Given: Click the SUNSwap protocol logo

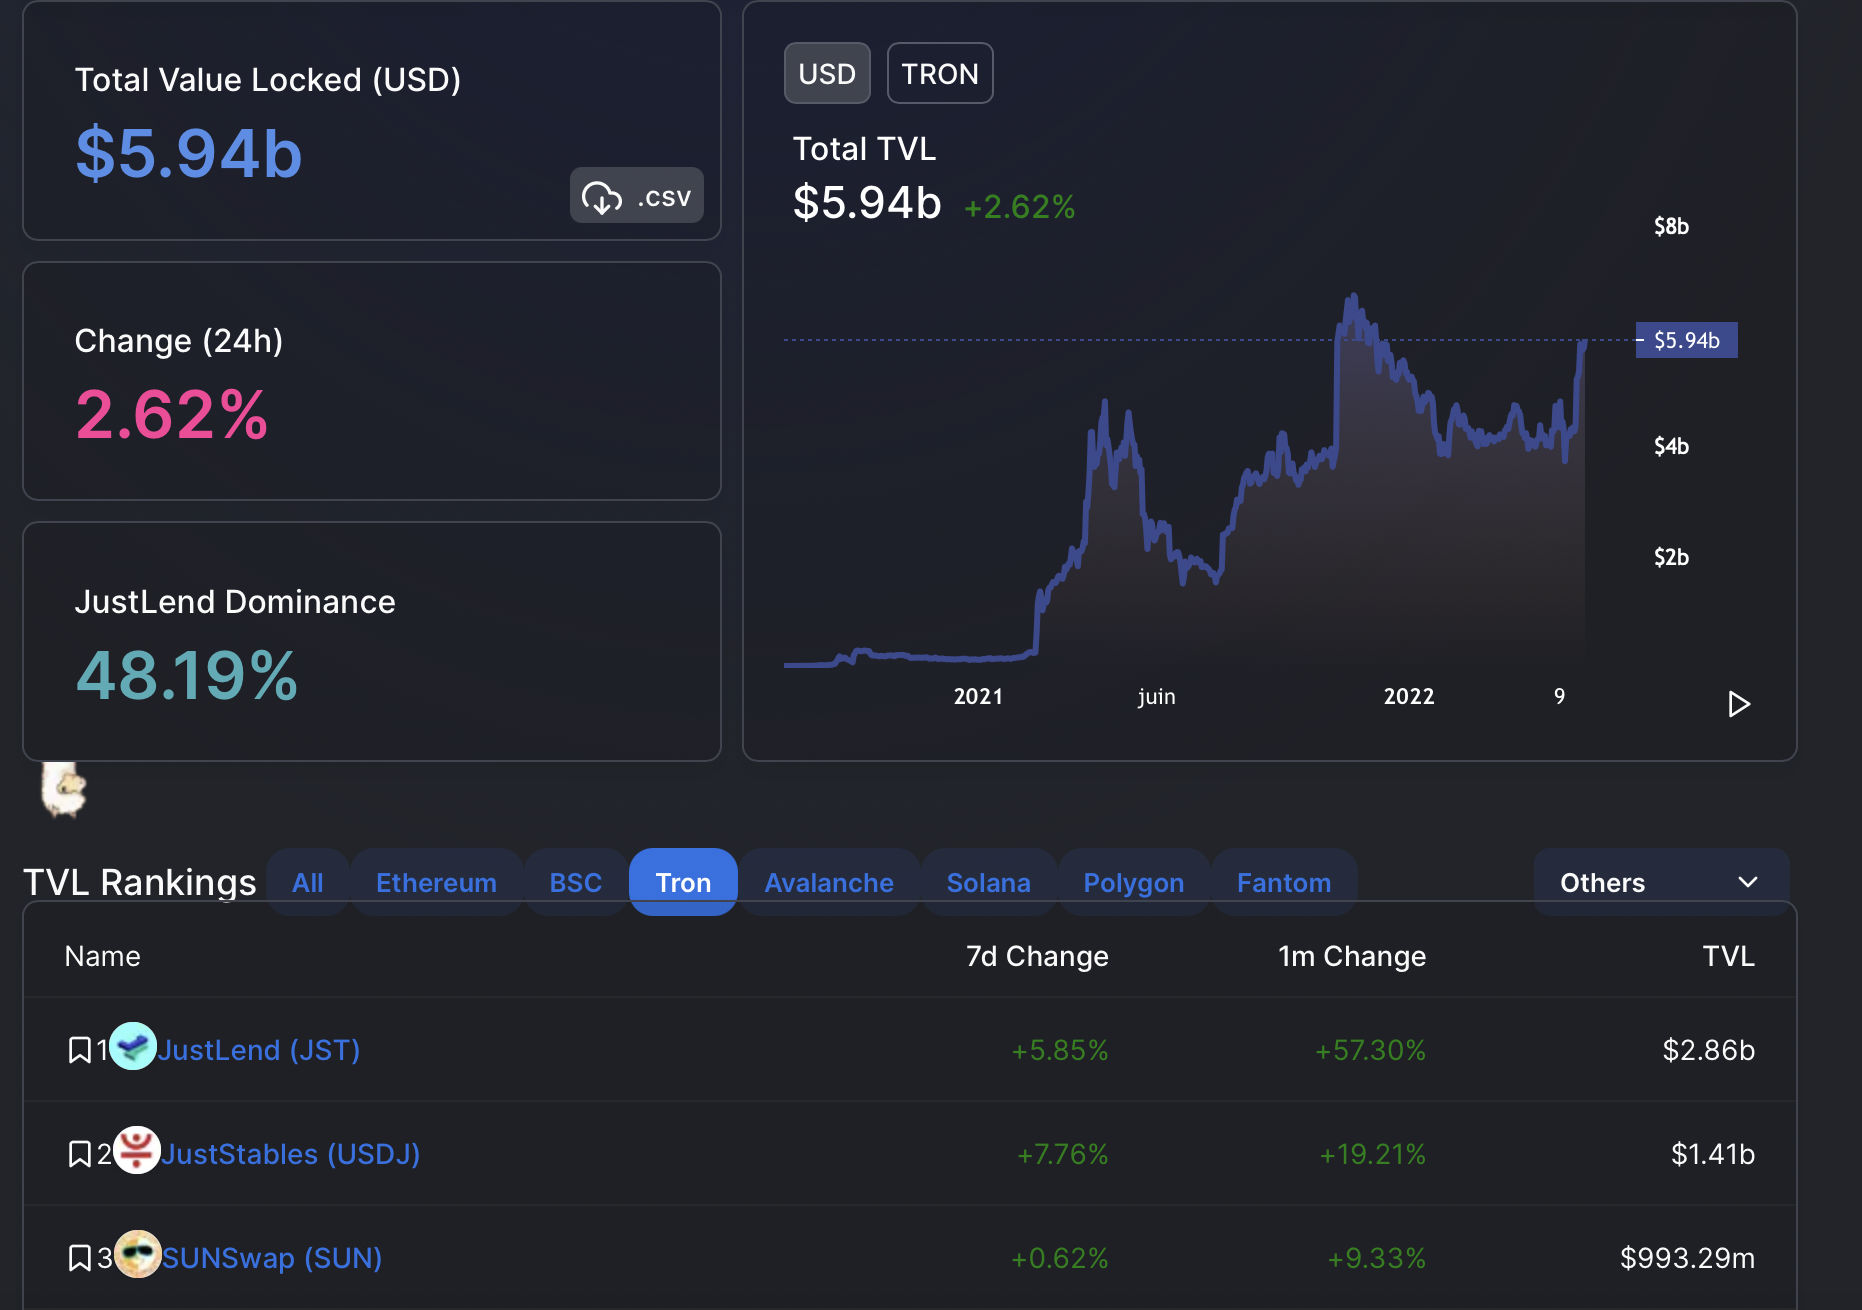Looking at the screenshot, I should pos(138,1255).
